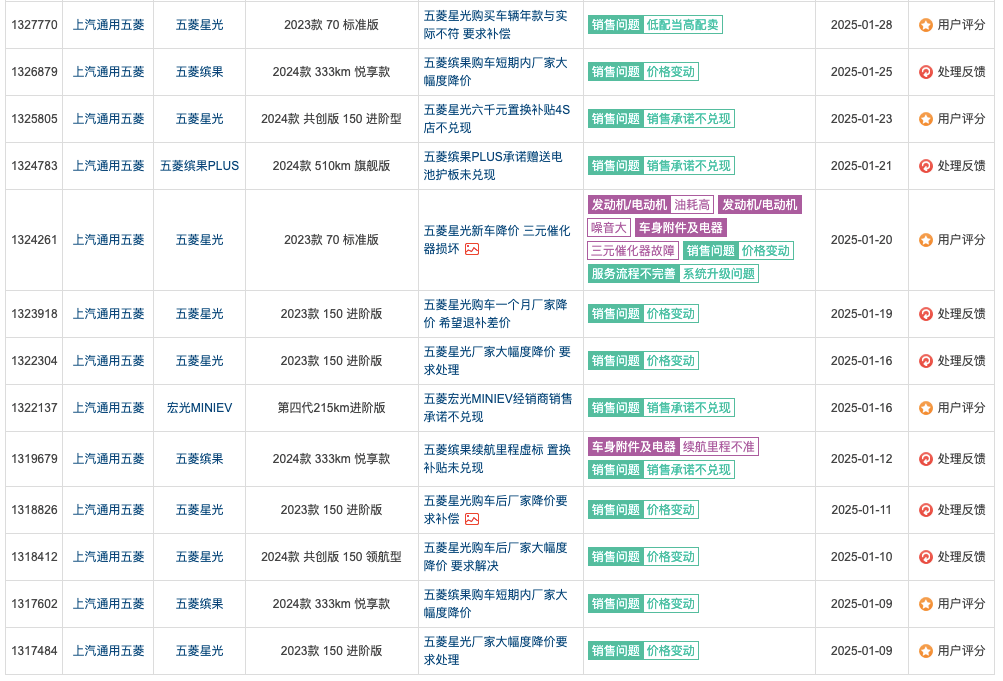Viewport: 1003px width, 681px height.
Task: Click trim 2024款 共创版 150 进阶型
Action: pyautogui.click(x=331, y=119)
